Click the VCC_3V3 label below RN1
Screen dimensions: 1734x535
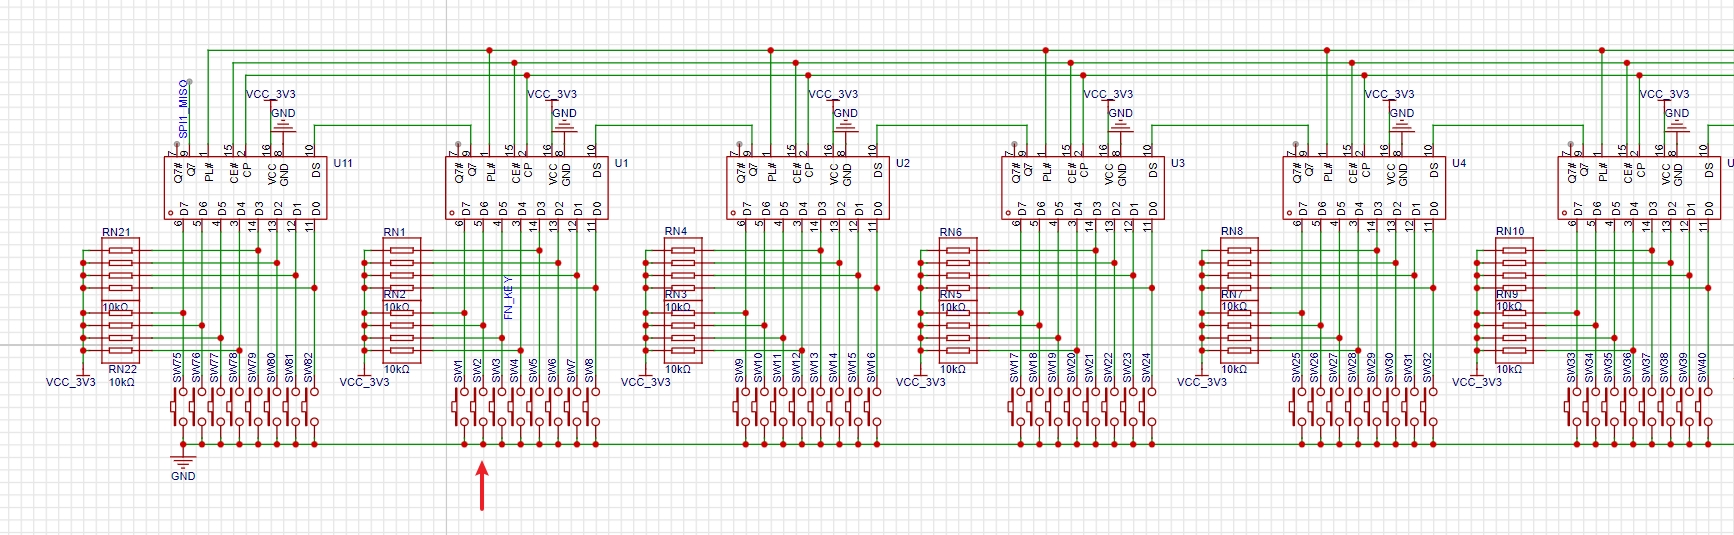pyautogui.click(x=365, y=382)
